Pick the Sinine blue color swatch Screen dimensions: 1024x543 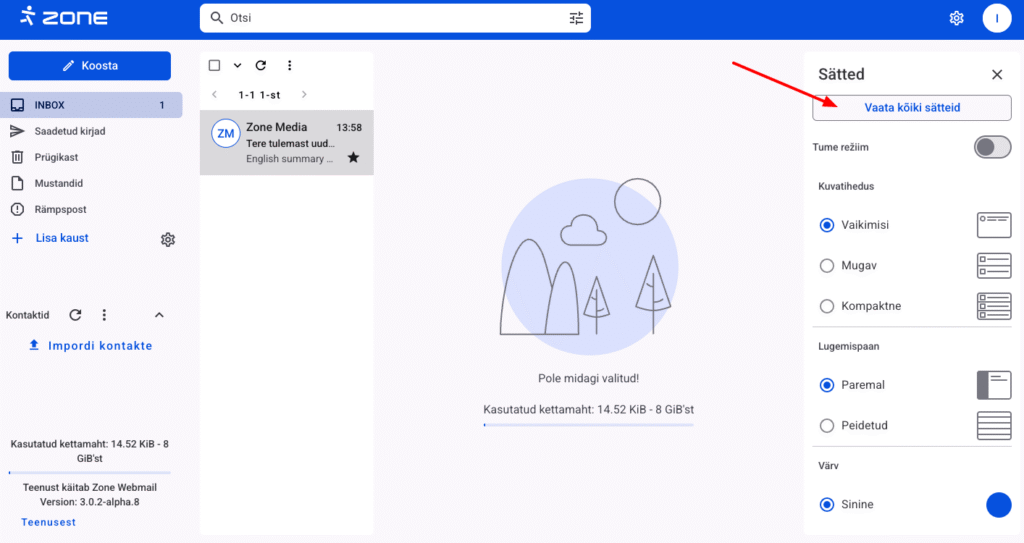998,505
